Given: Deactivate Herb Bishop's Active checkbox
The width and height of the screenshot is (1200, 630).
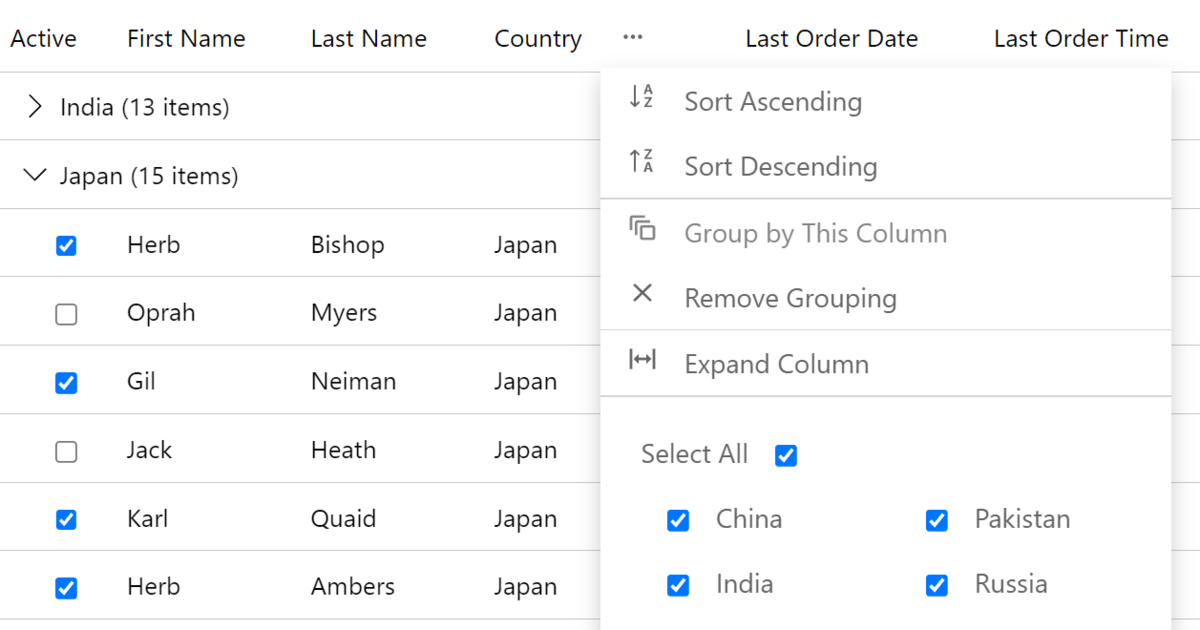Looking at the screenshot, I should point(66,246).
